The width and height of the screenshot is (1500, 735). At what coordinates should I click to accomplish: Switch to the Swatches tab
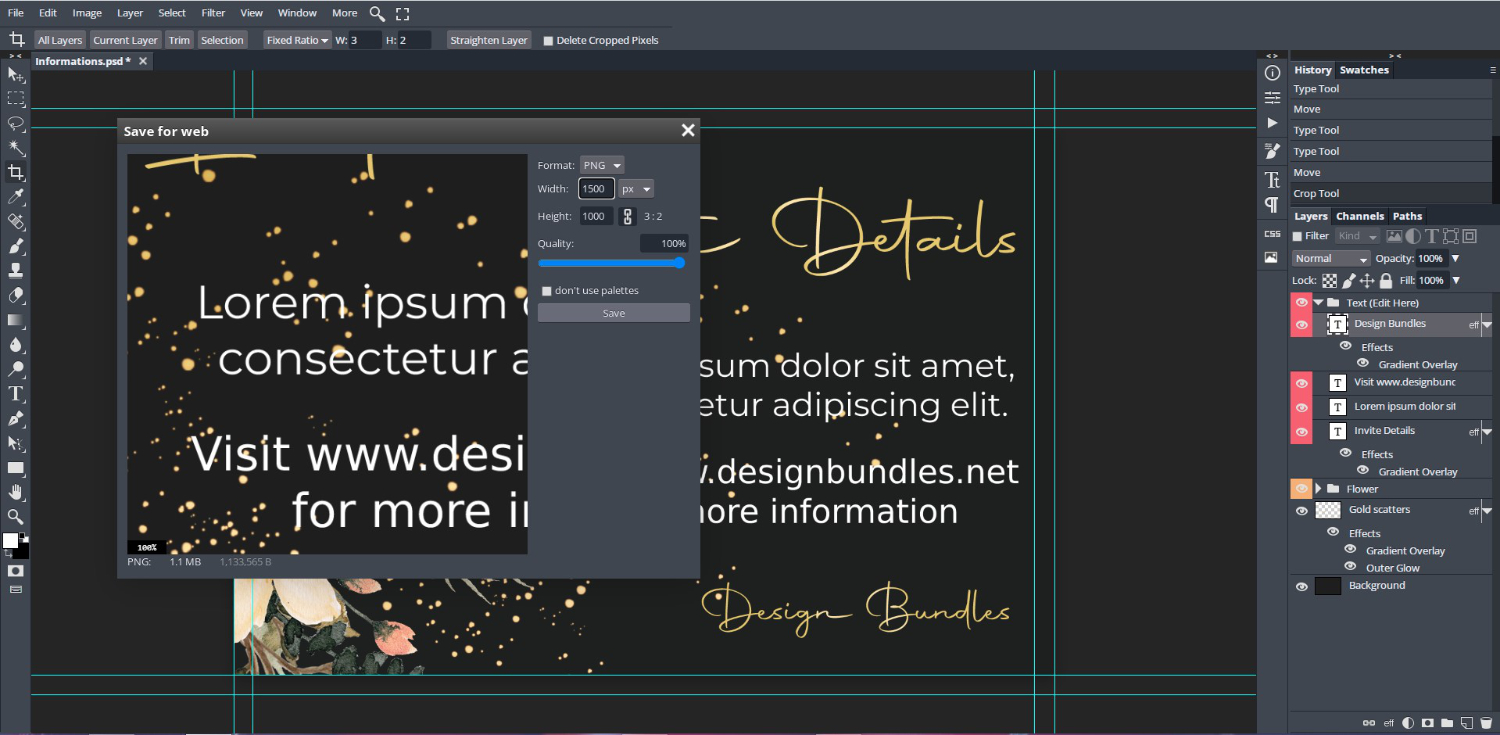1364,70
